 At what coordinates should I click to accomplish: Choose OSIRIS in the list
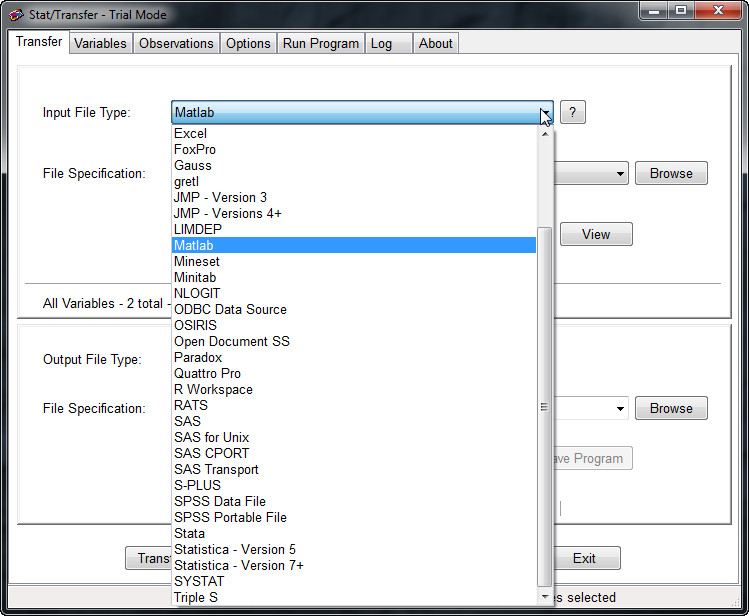coord(353,326)
